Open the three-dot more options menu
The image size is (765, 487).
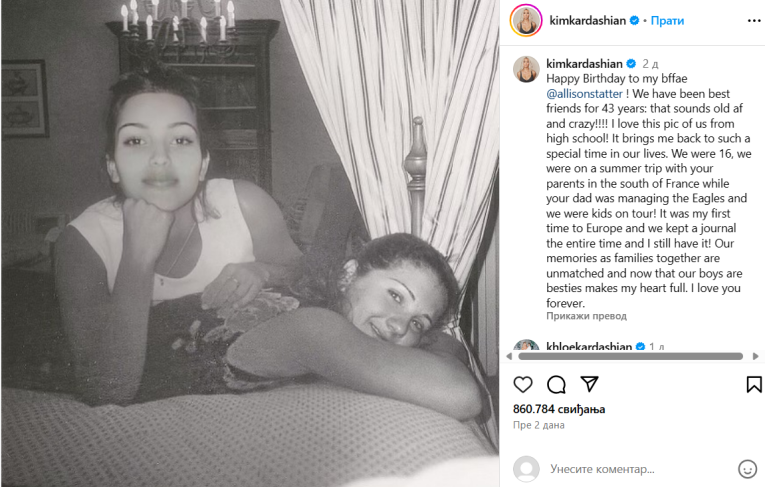pos(754,20)
